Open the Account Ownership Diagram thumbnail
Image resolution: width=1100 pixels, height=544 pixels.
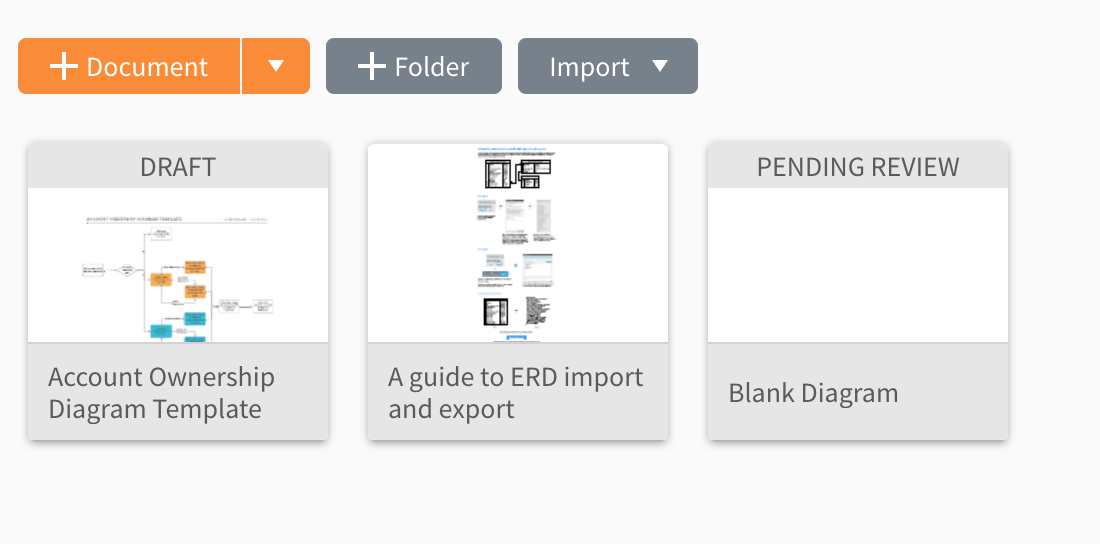tap(178, 265)
